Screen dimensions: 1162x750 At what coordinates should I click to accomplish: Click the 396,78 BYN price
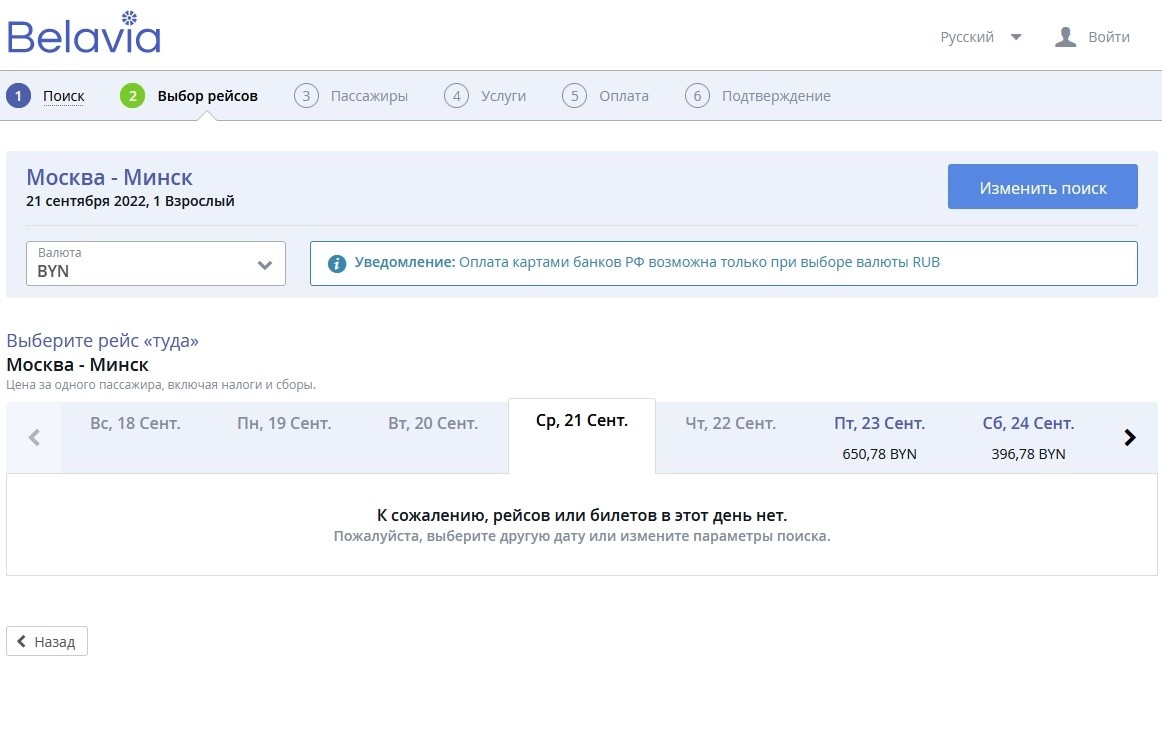click(x=1029, y=454)
